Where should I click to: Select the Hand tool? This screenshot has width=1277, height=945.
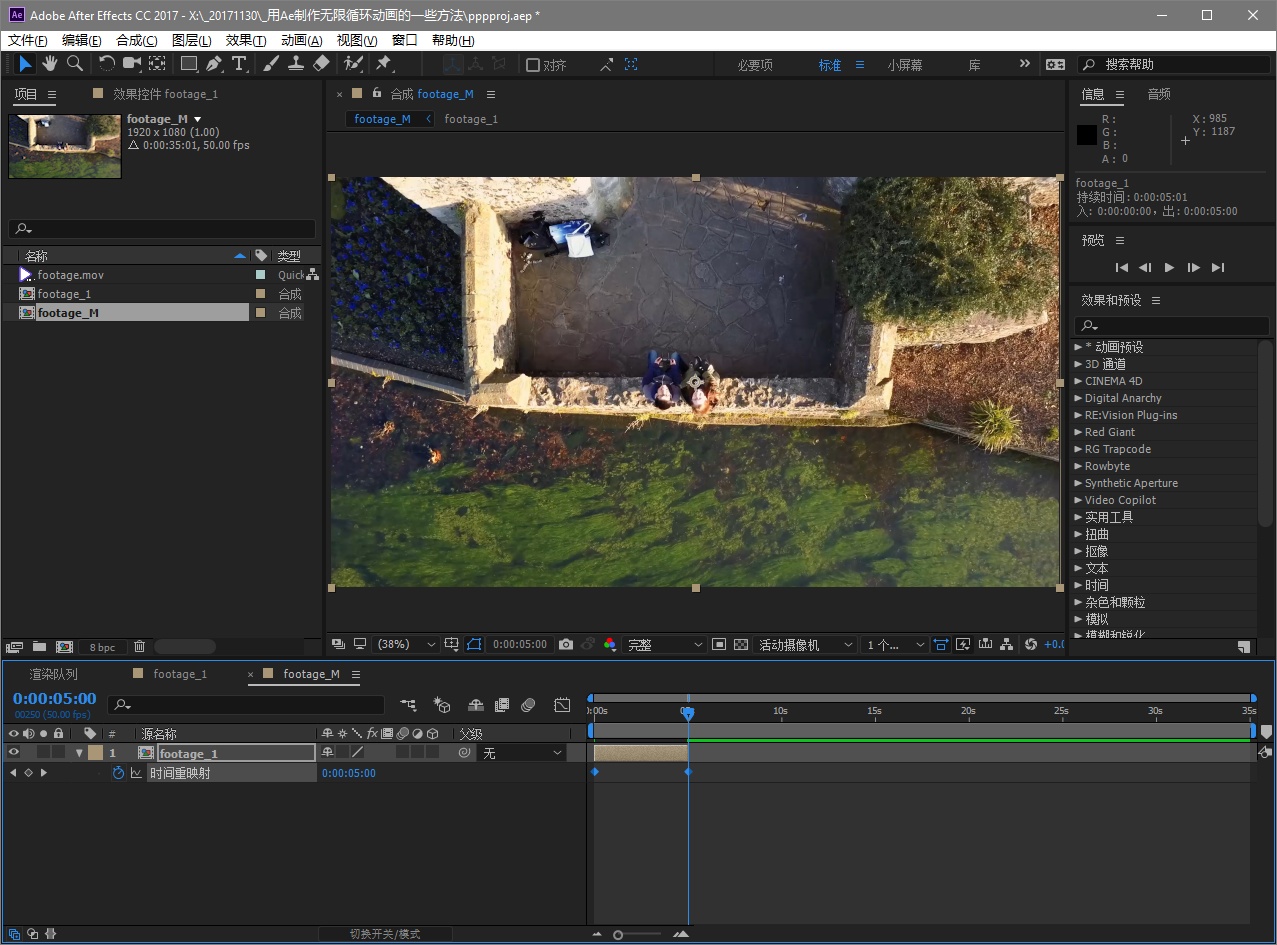49,64
